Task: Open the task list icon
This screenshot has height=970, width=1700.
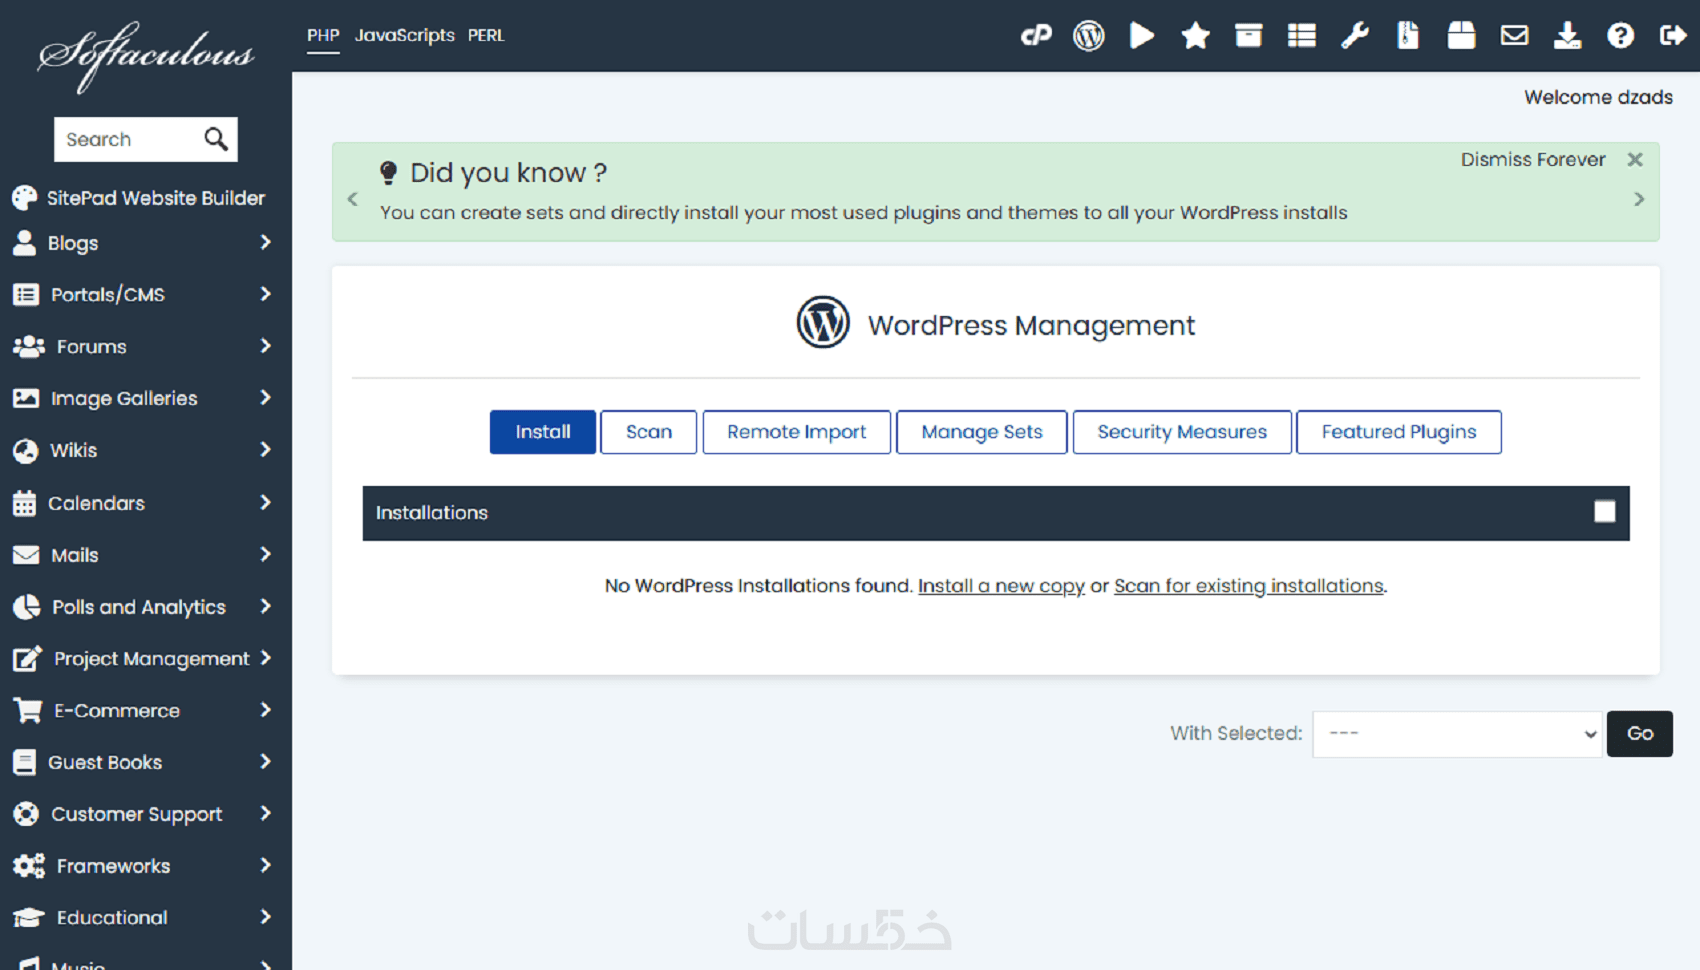Action: [1301, 36]
